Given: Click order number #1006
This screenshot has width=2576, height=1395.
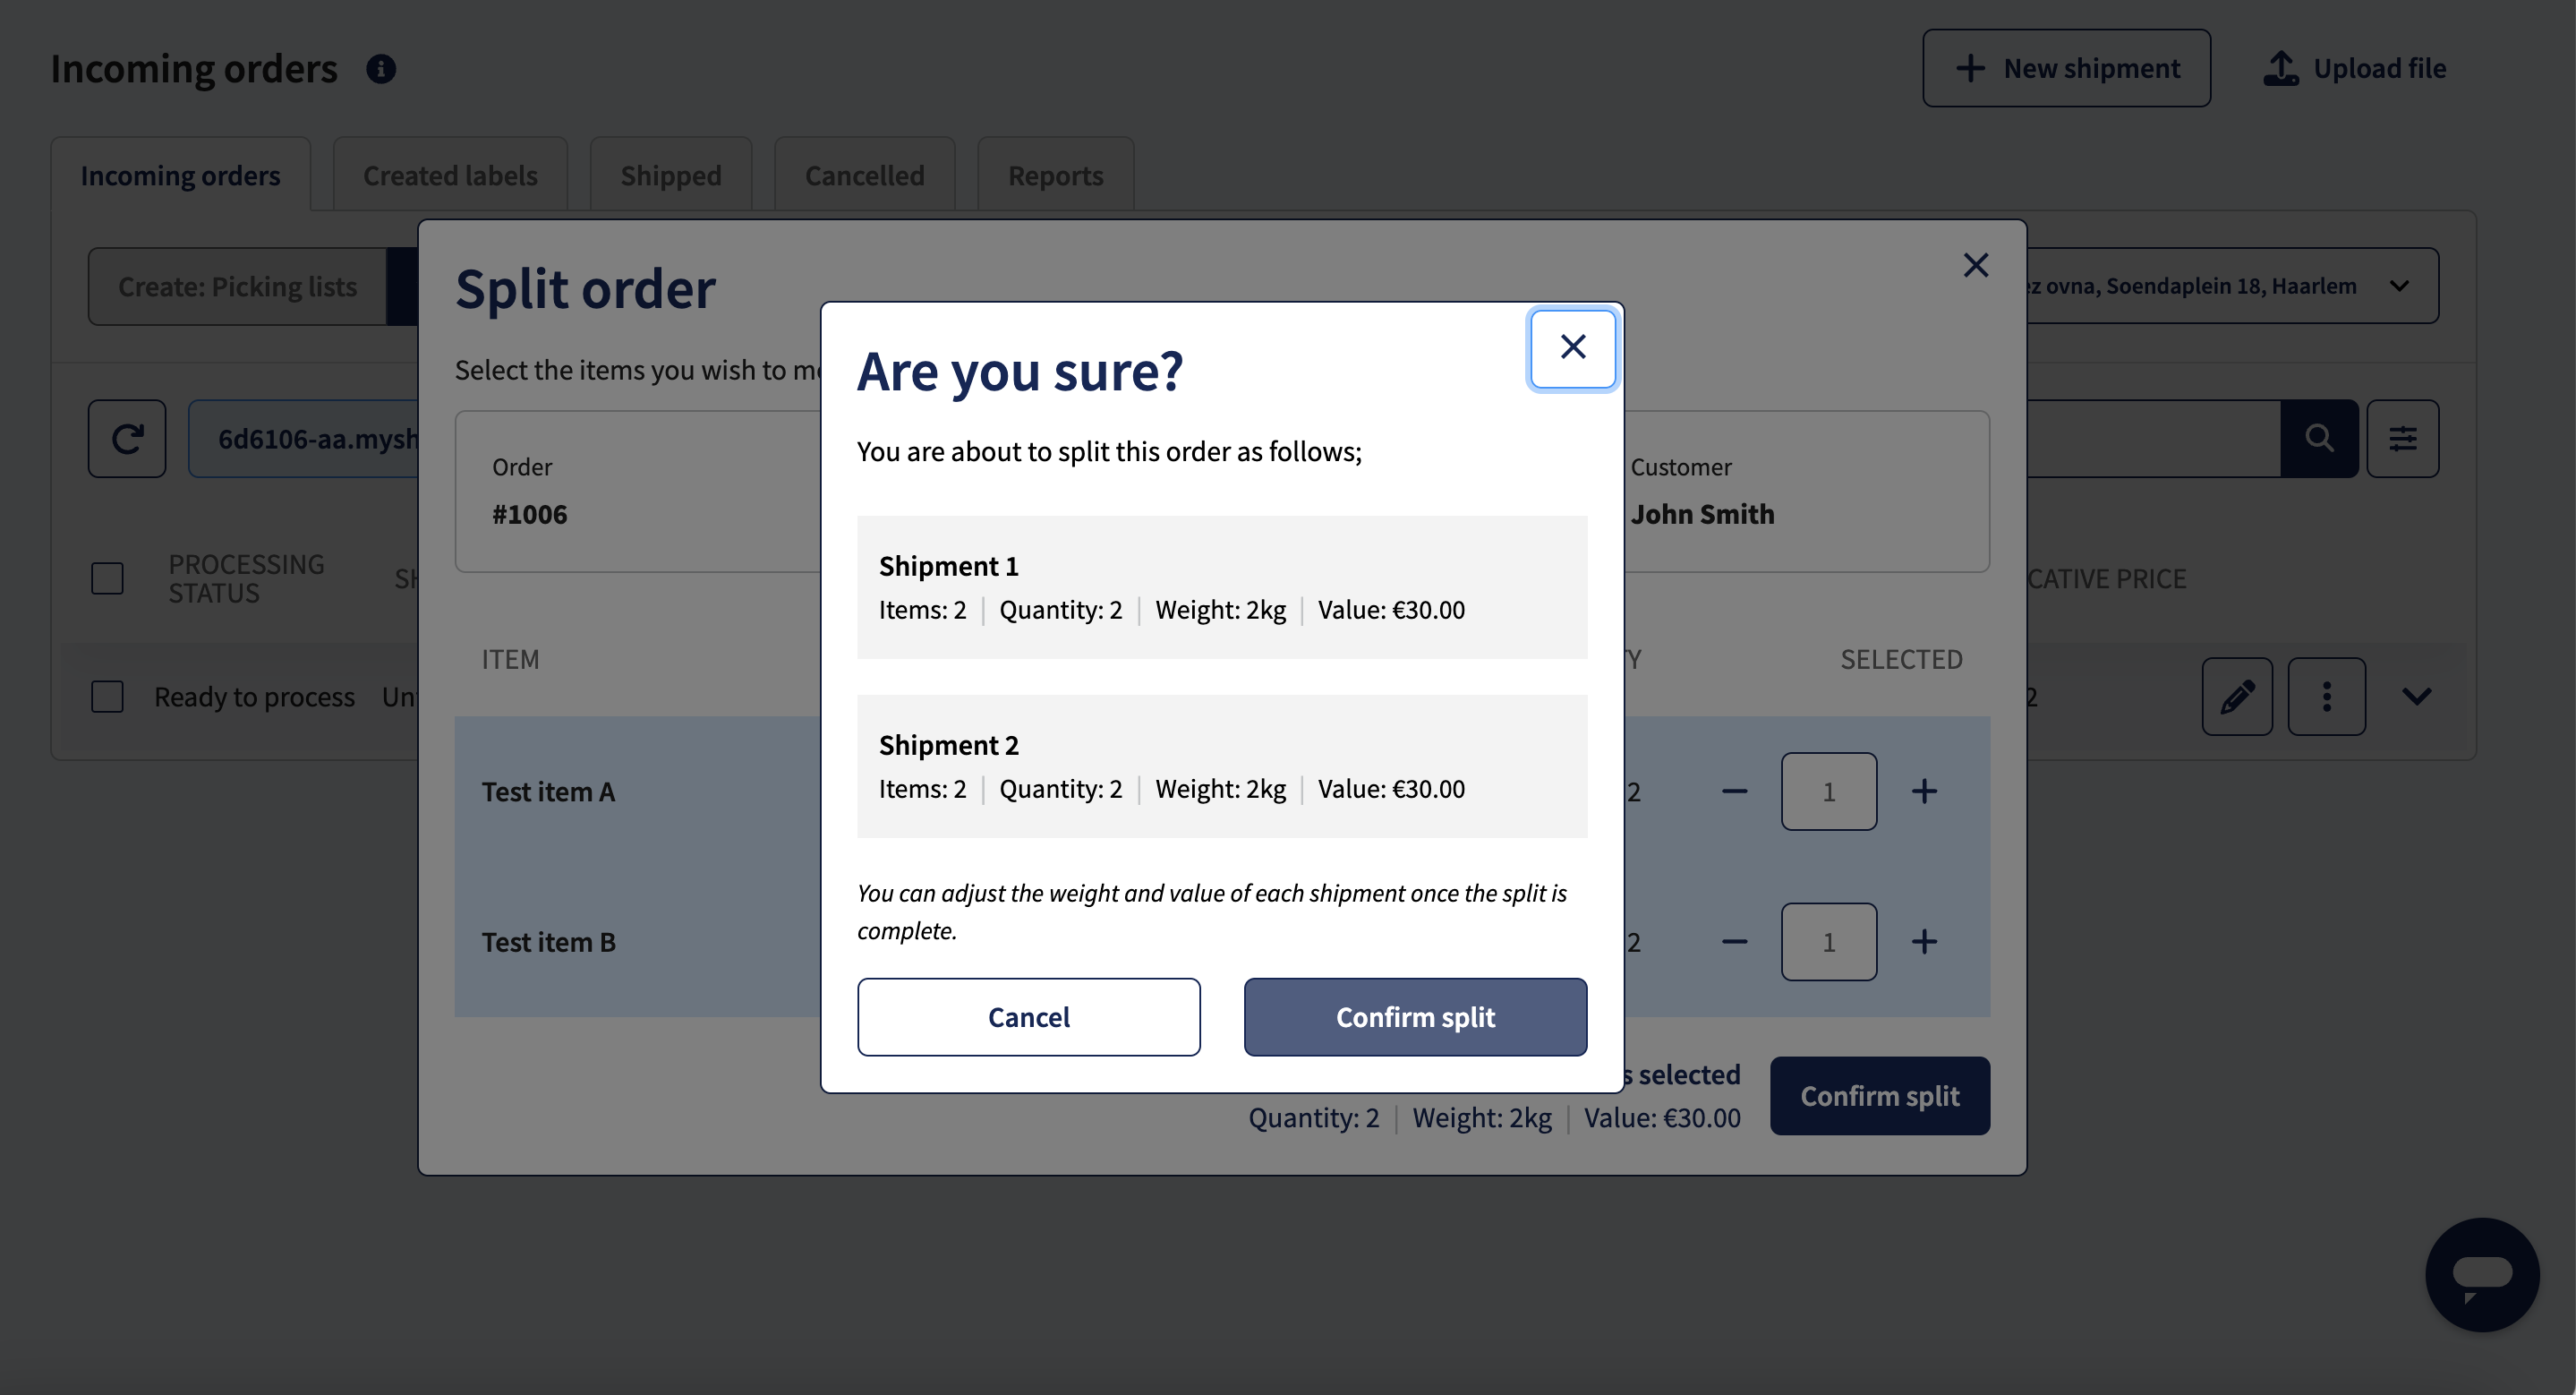Looking at the screenshot, I should (x=529, y=514).
